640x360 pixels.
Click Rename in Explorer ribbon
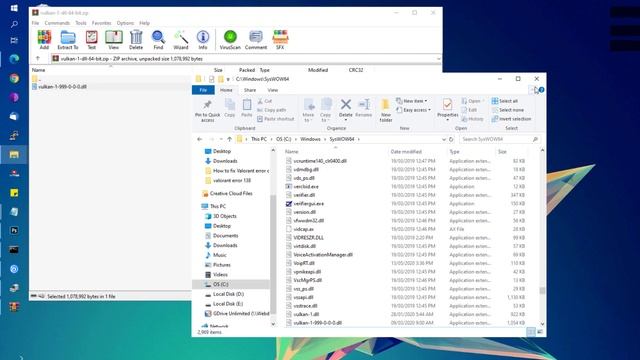[363, 109]
